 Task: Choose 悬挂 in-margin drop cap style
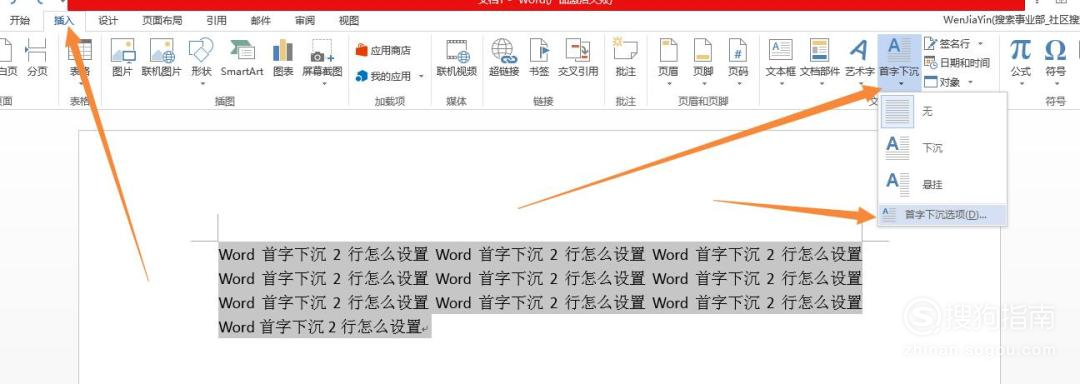click(x=942, y=183)
